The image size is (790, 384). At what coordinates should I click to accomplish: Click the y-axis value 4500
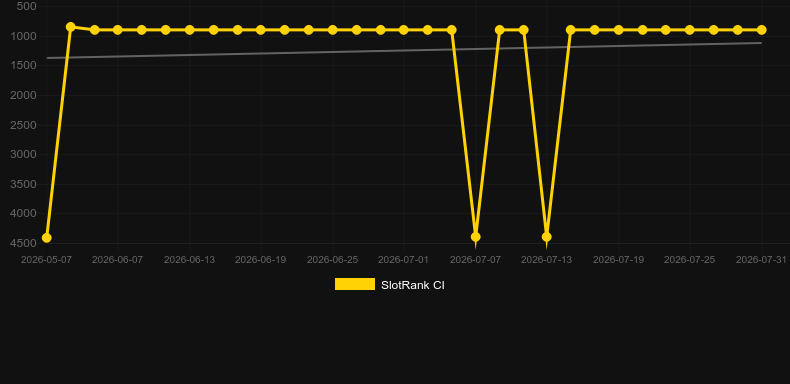tap(23, 243)
